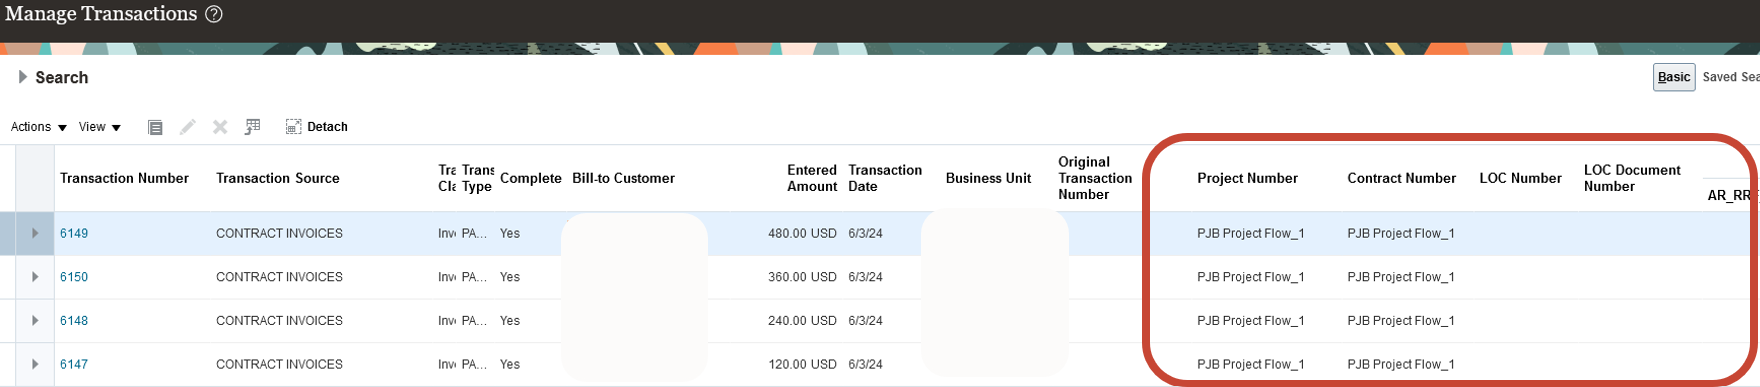Open transaction 6149 link
The height and width of the screenshot is (387, 1760).
pos(74,233)
